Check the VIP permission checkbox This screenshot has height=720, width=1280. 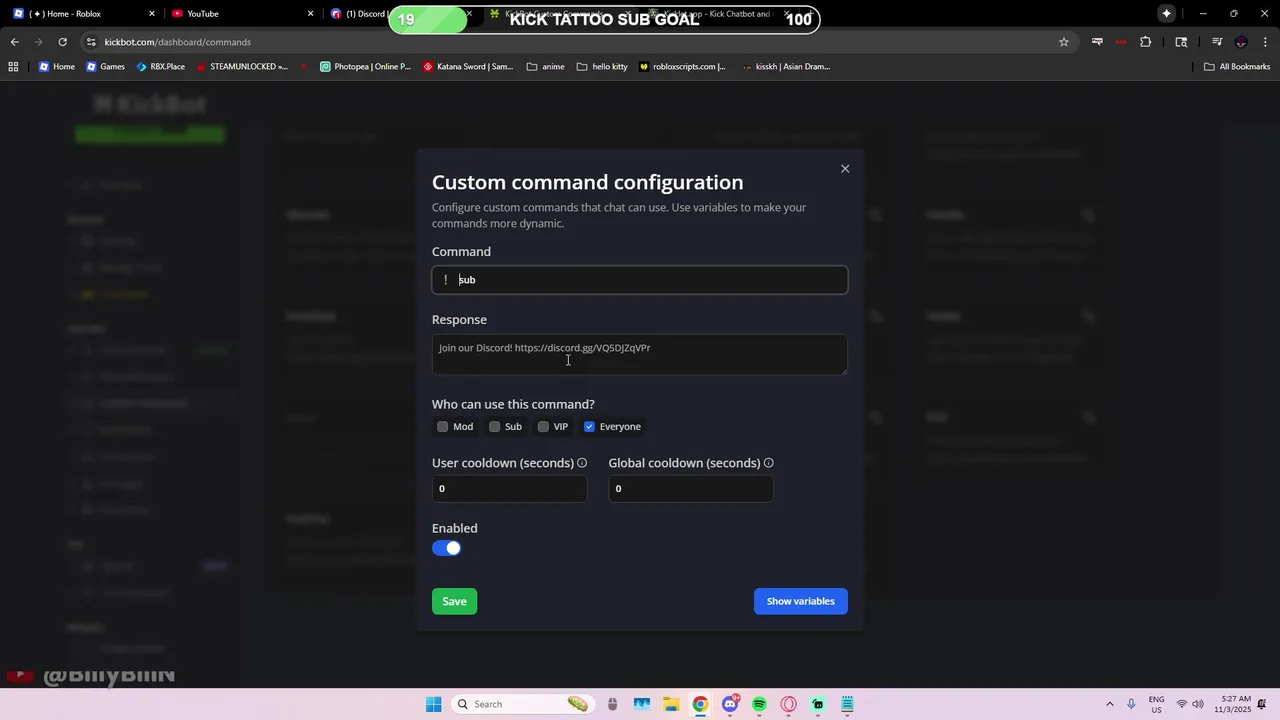(x=543, y=427)
